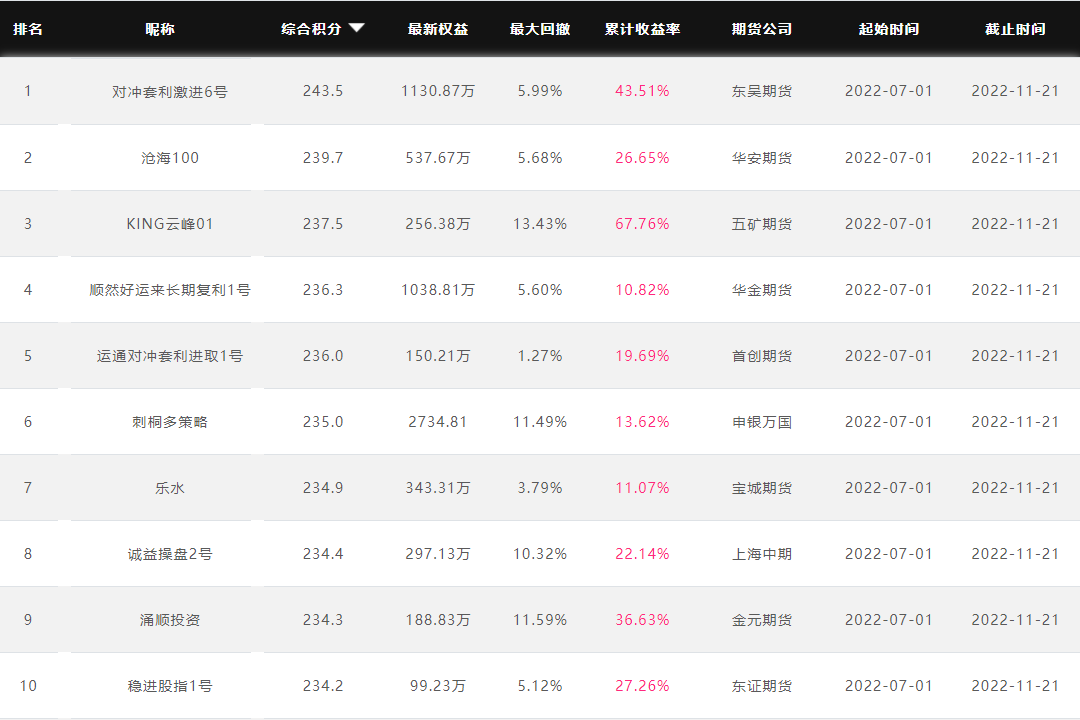
Task: Select score value 237.5
Action: pyautogui.click(x=323, y=224)
